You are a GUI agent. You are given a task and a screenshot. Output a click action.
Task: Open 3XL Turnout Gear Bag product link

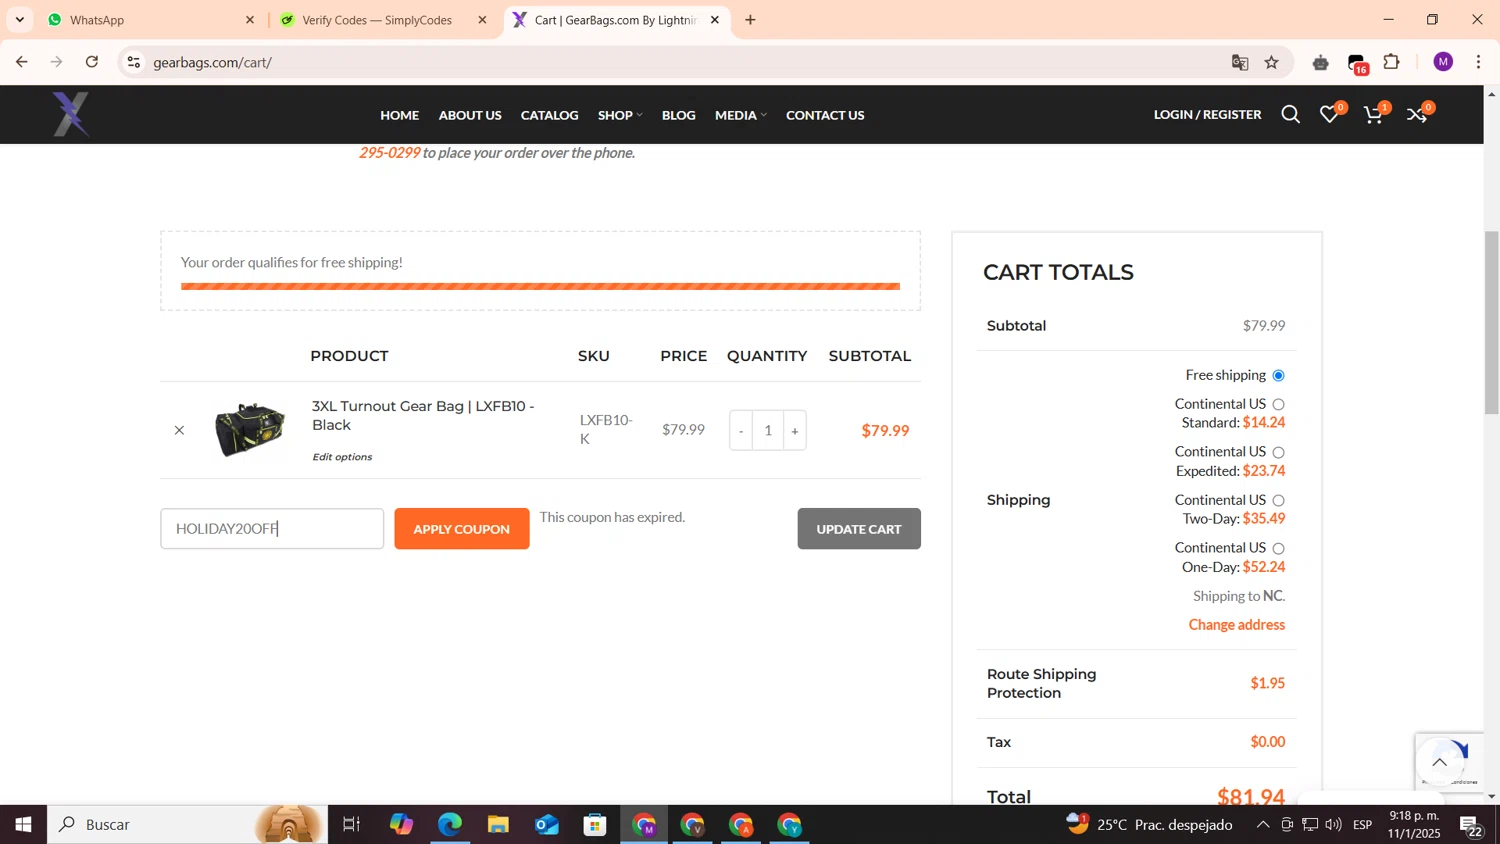[423, 415]
